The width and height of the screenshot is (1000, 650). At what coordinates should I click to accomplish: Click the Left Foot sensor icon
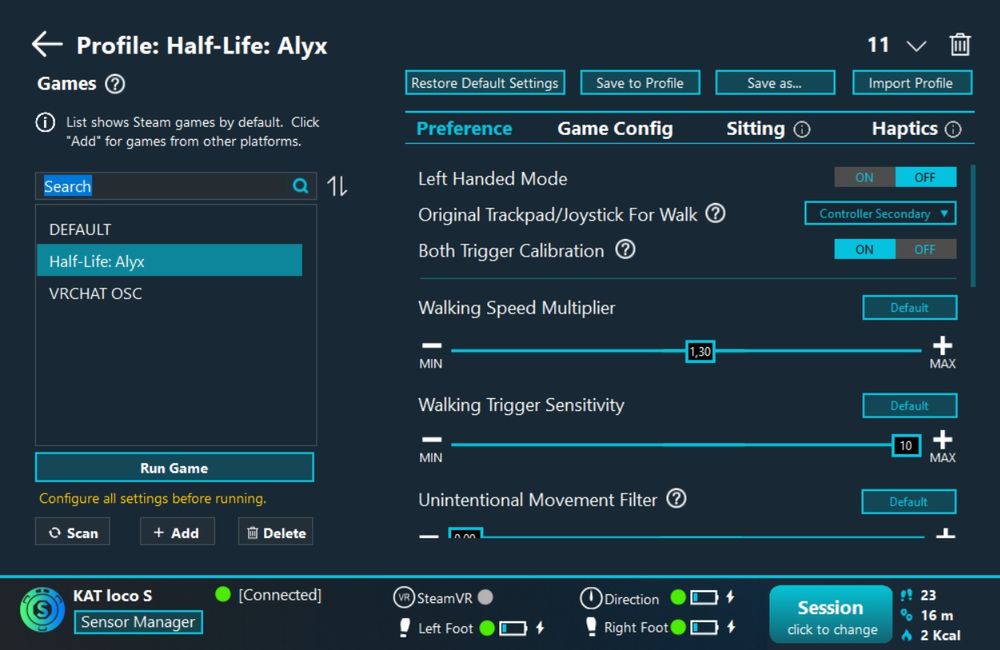(x=404, y=628)
